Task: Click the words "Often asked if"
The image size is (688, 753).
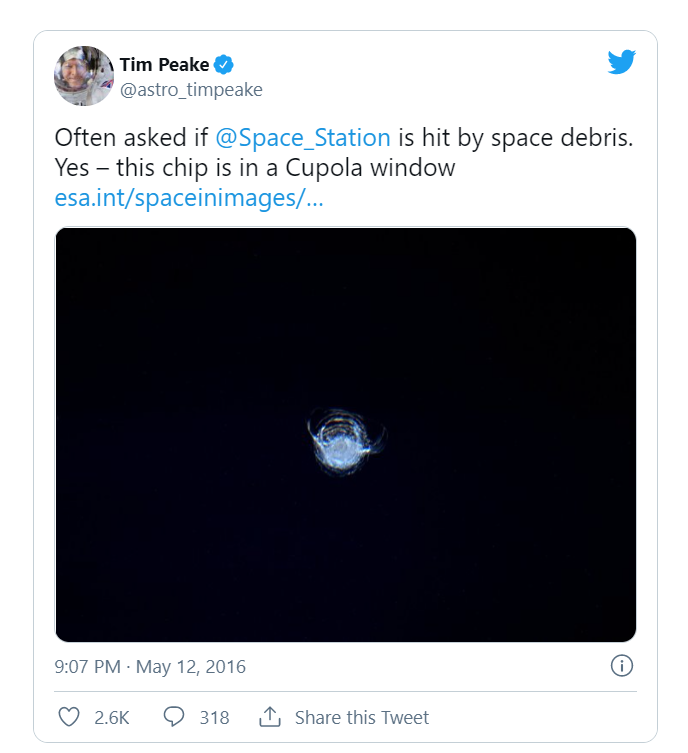Action: pyautogui.click(x=119, y=138)
